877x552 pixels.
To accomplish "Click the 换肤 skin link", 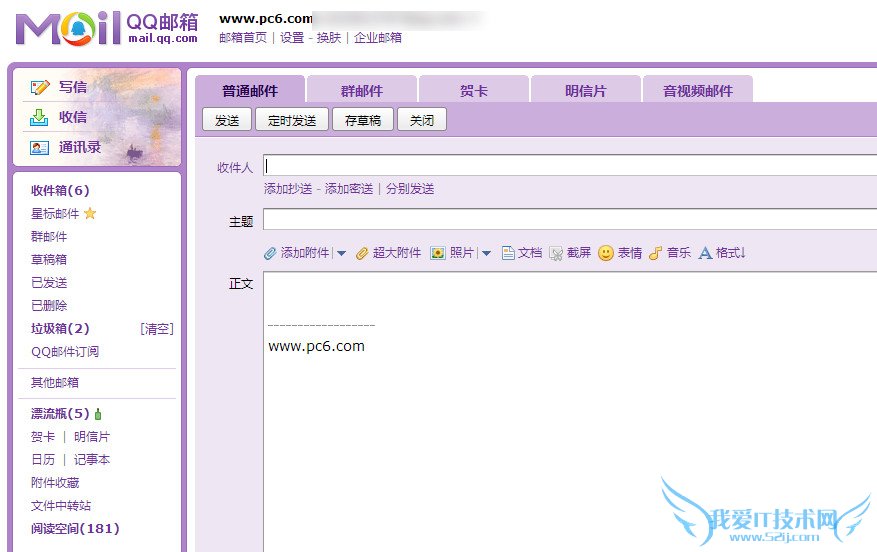I will click(x=329, y=37).
